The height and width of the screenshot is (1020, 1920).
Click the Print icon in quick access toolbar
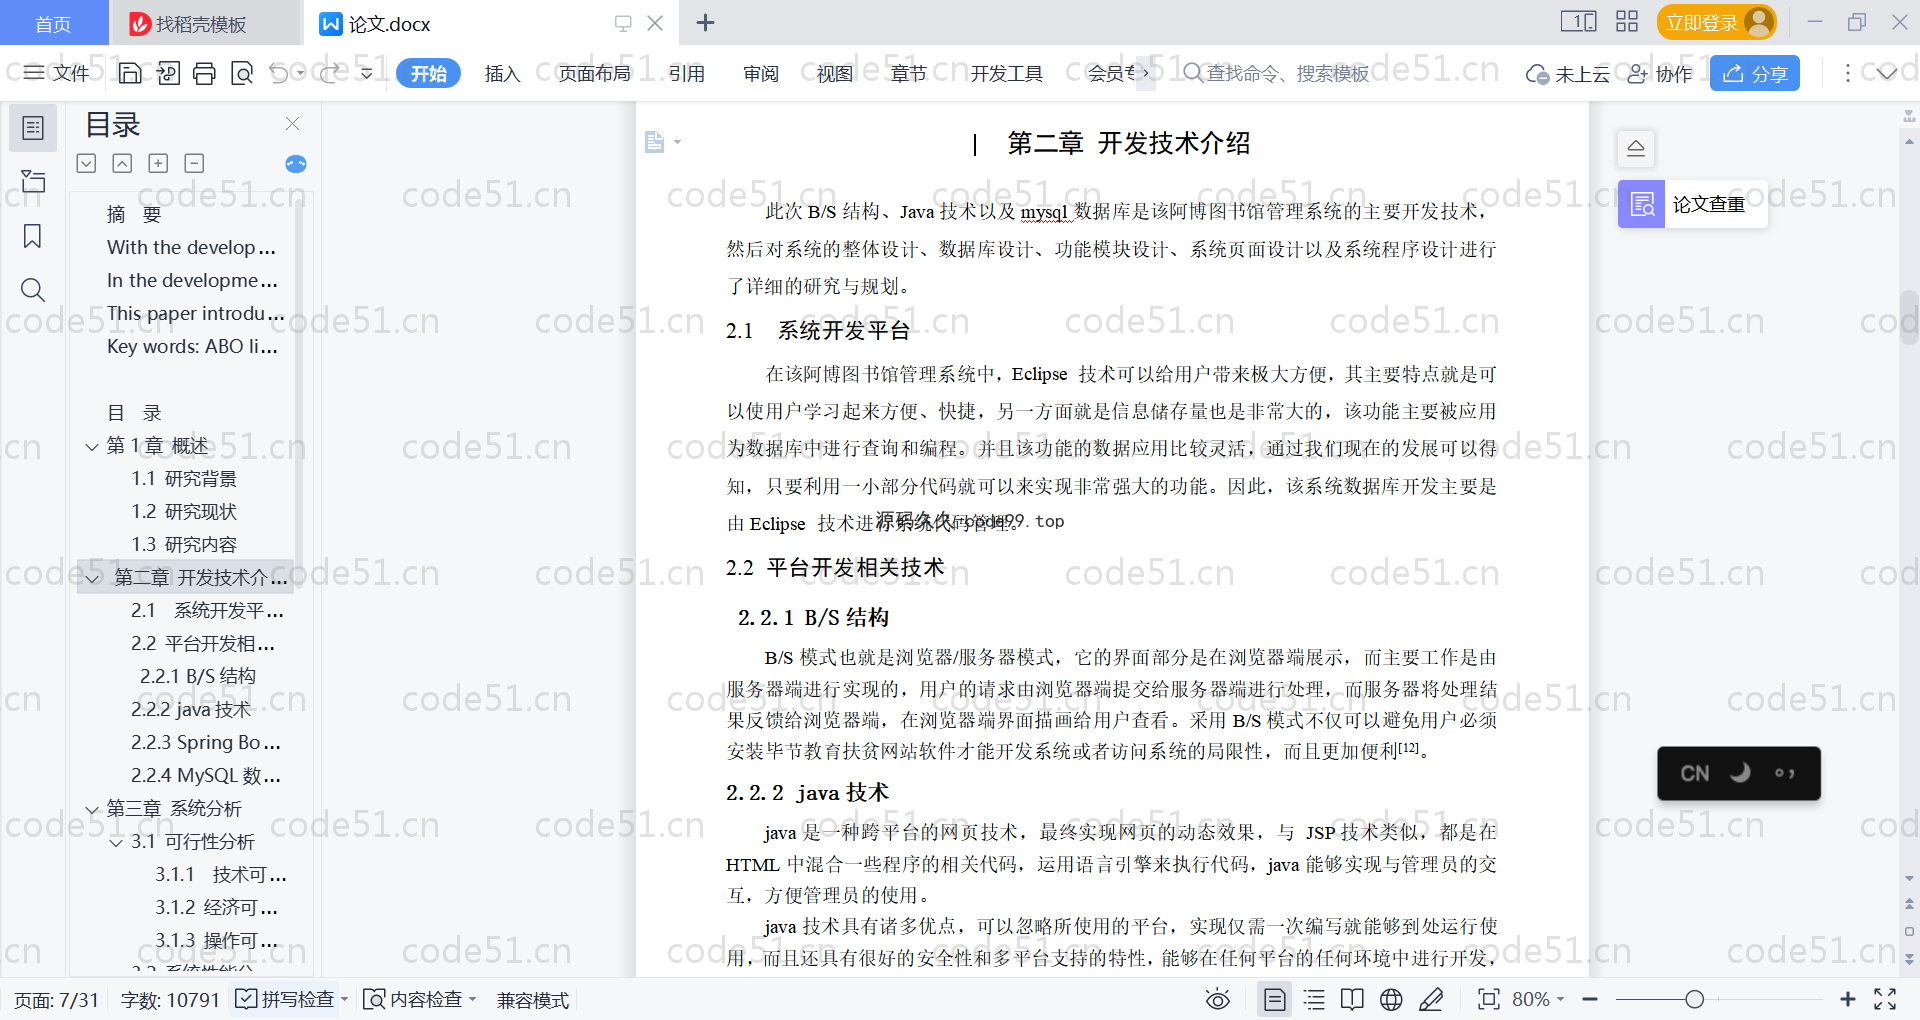coord(204,73)
